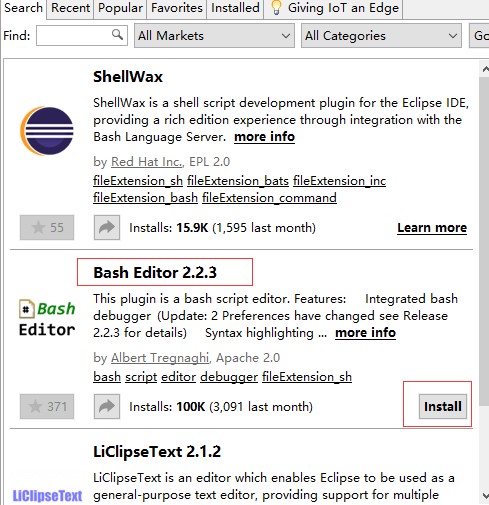Select the fileExtension_bats tag
The image size is (489, 505).
tap(238, 181)
